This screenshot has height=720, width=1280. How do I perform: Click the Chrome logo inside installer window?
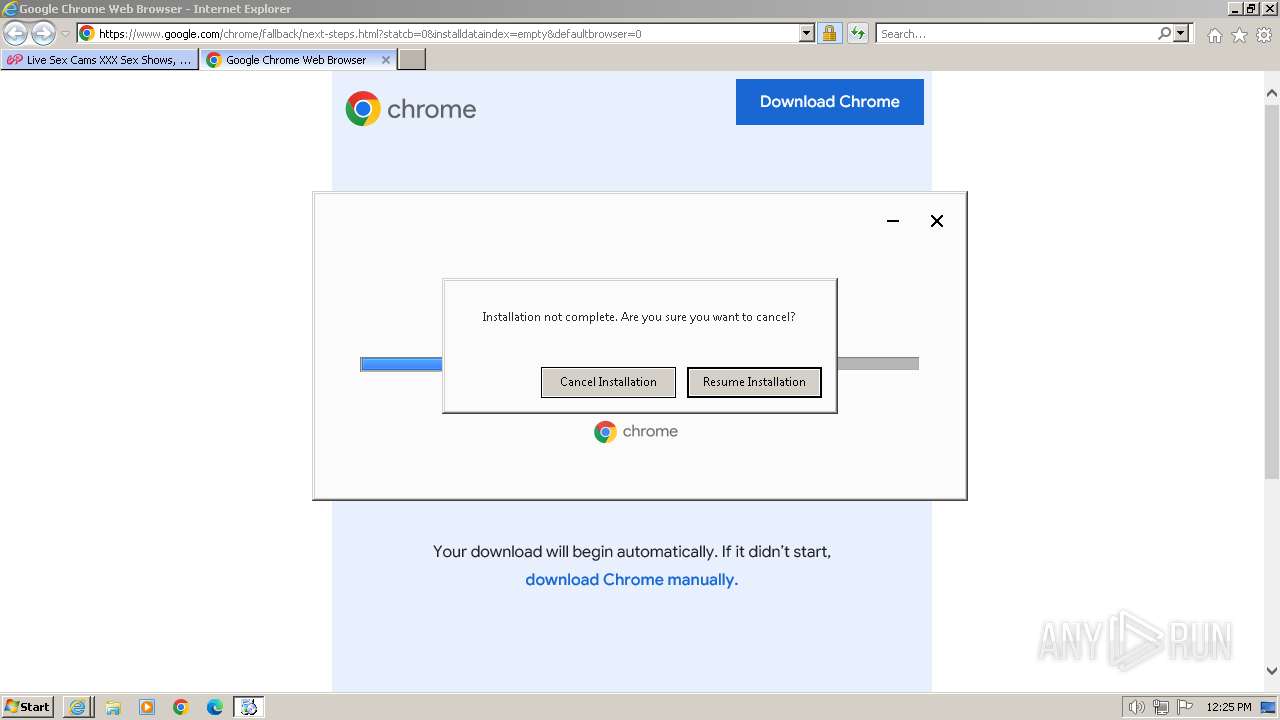636,431
